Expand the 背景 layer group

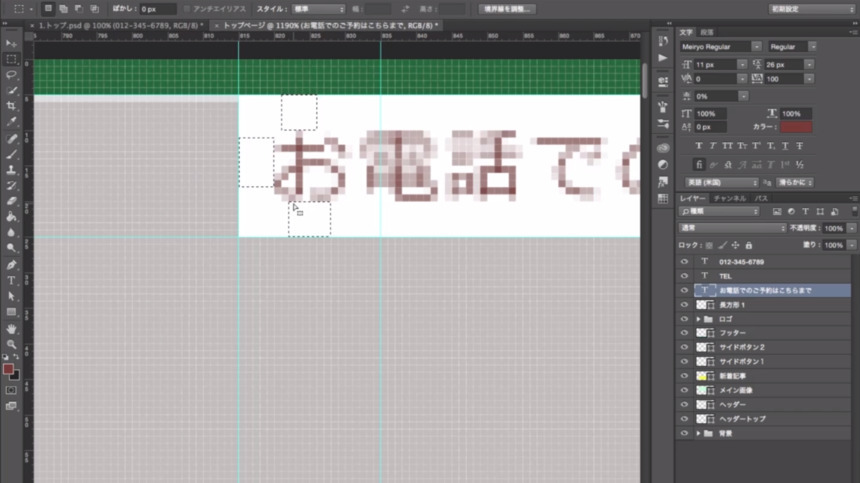click(698, 433)
